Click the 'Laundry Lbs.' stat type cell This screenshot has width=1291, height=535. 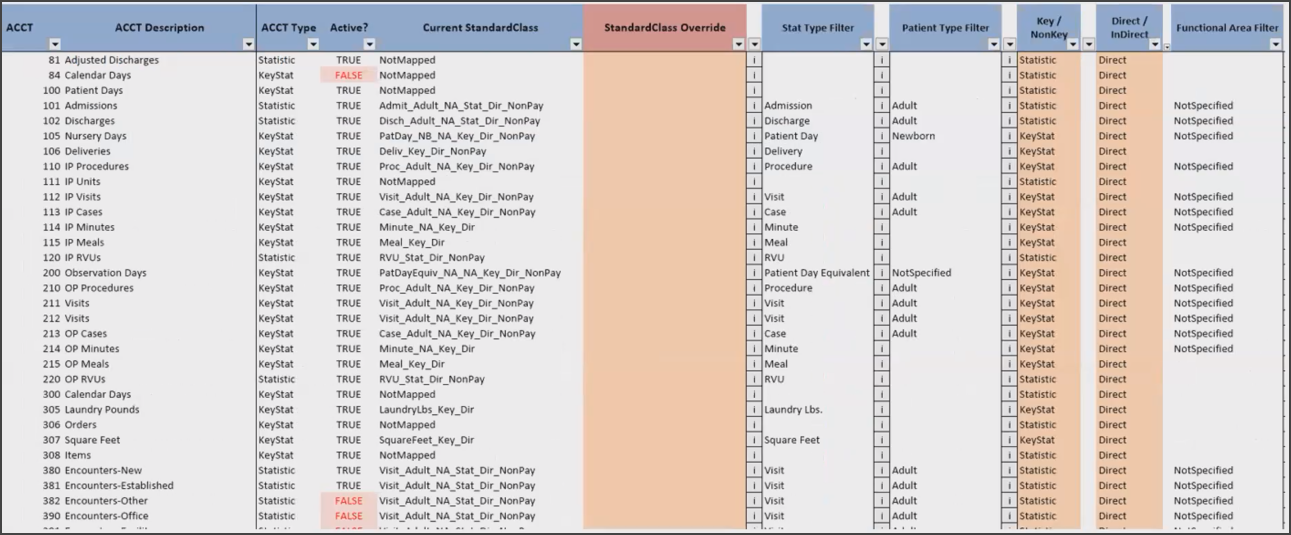818,409
